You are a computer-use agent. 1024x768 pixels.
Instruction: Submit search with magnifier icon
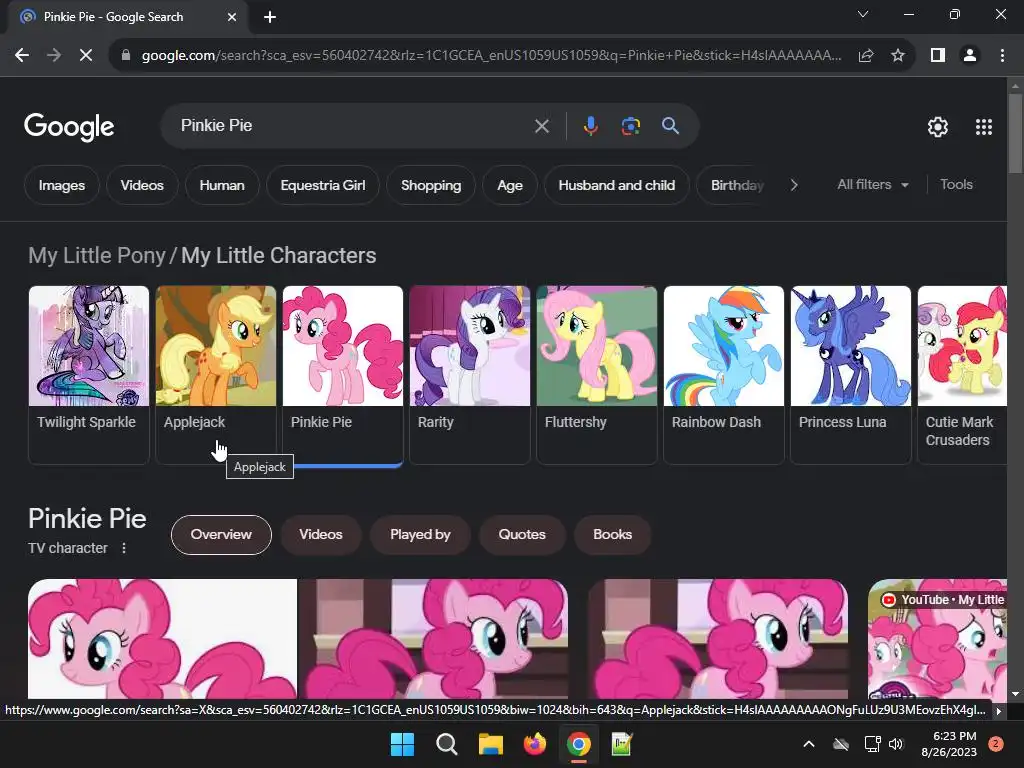670,126
